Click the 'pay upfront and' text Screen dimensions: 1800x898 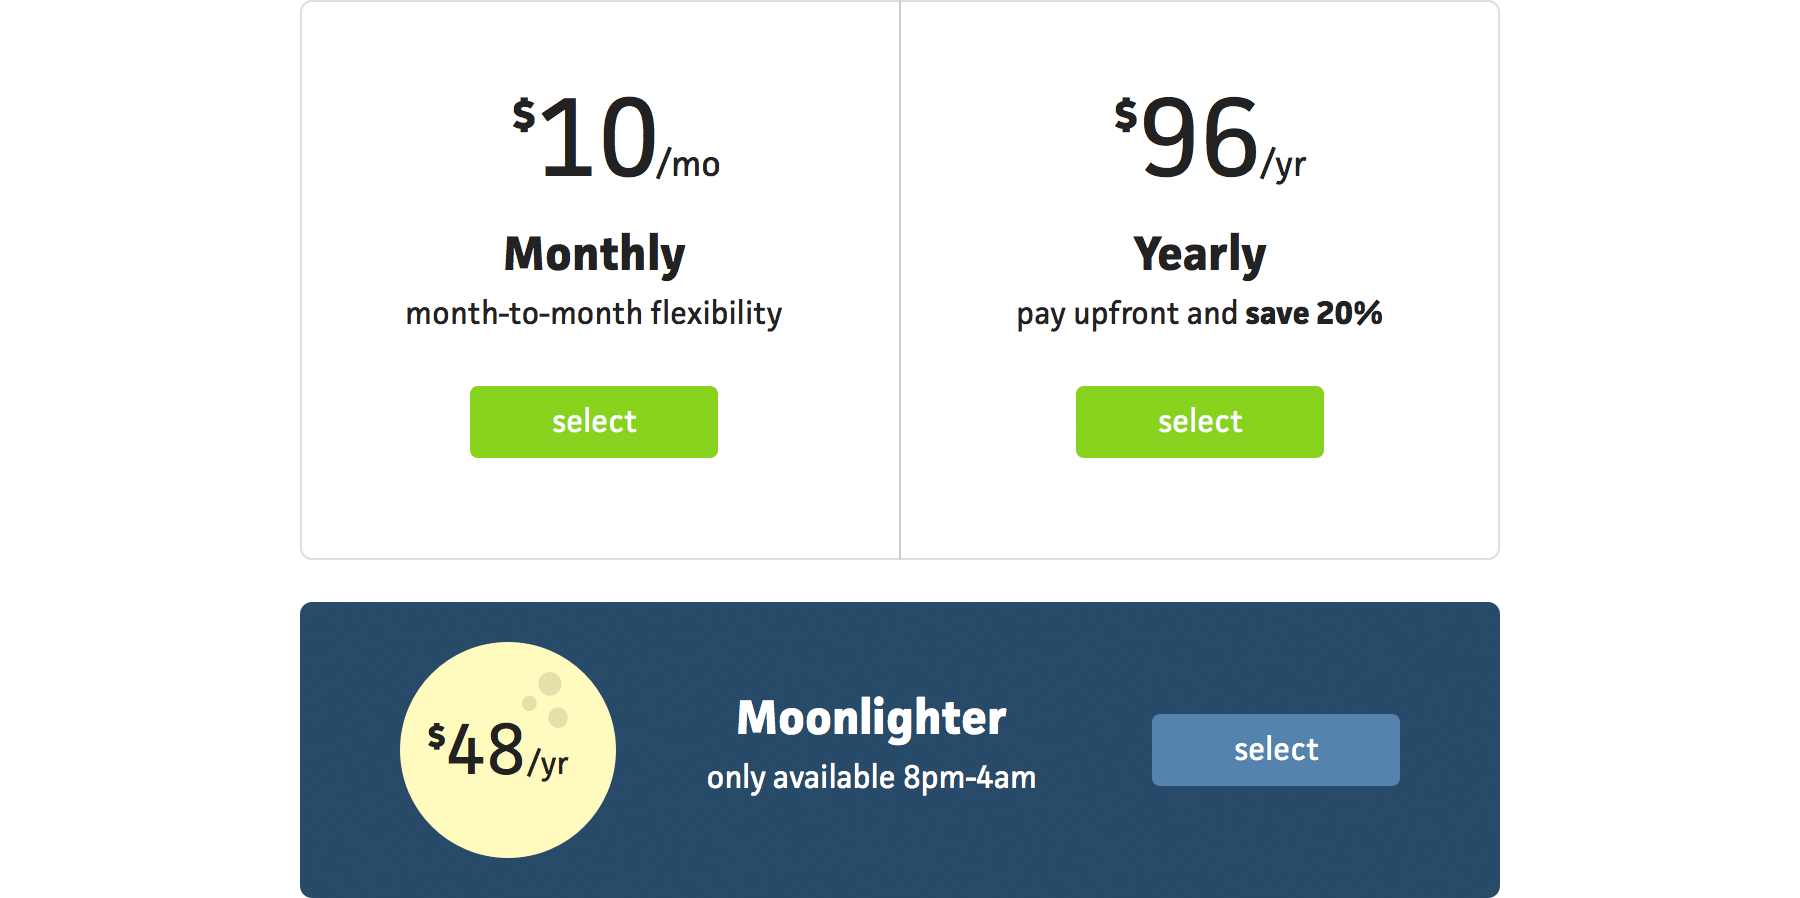[x=1127, y=314]
